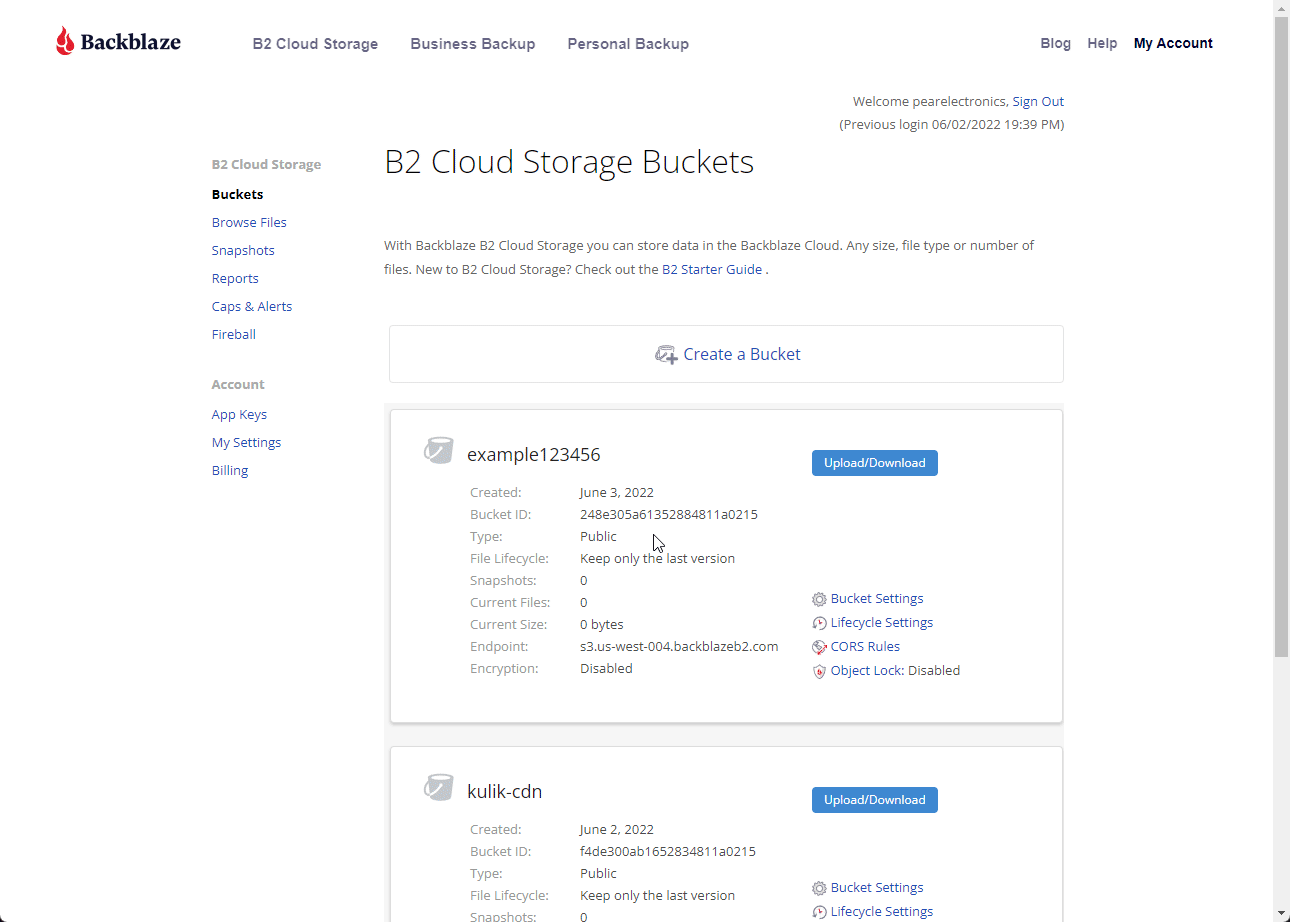Image resolution: width=1290 pixels, height=922 pixels.
Task: Click the bucket-plus icon in Create a Bucket
Action: pyautogui.click(x=666, y=354)
